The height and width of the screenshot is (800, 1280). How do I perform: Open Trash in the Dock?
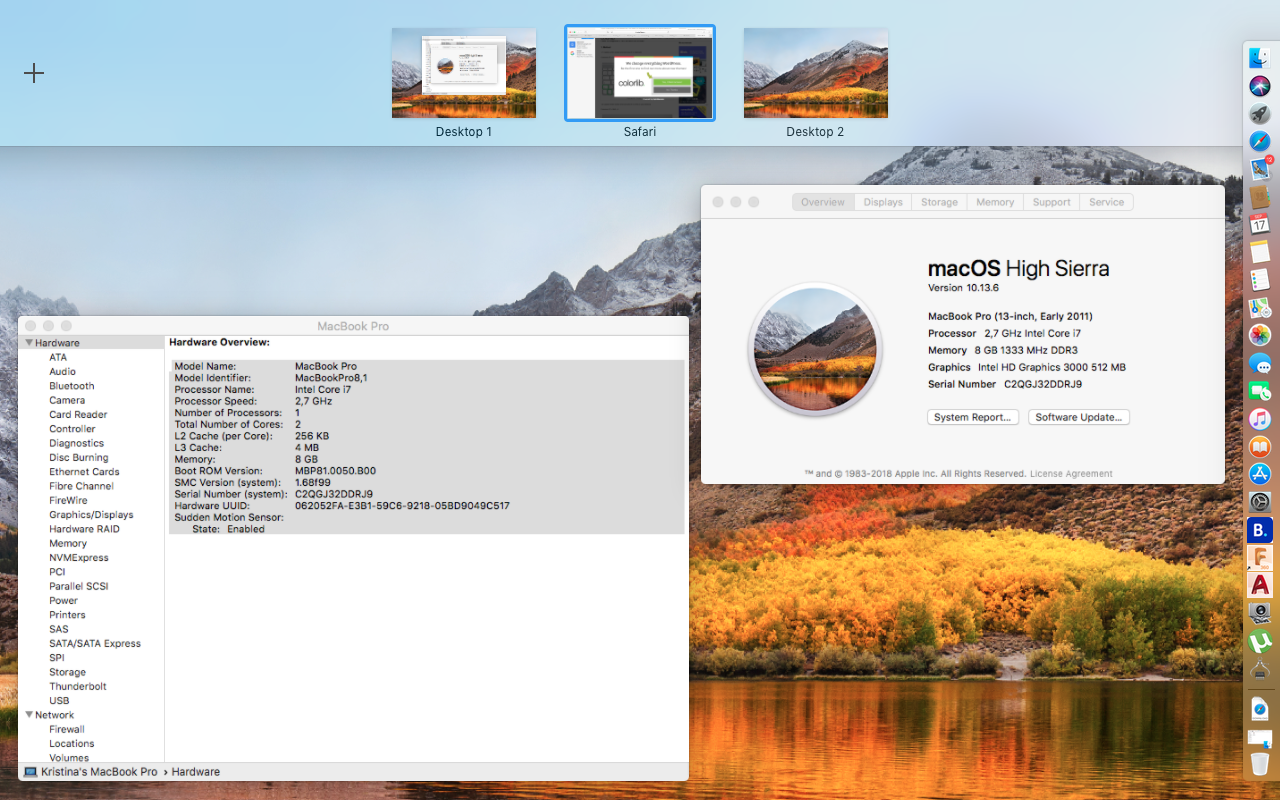point(1260,764)
